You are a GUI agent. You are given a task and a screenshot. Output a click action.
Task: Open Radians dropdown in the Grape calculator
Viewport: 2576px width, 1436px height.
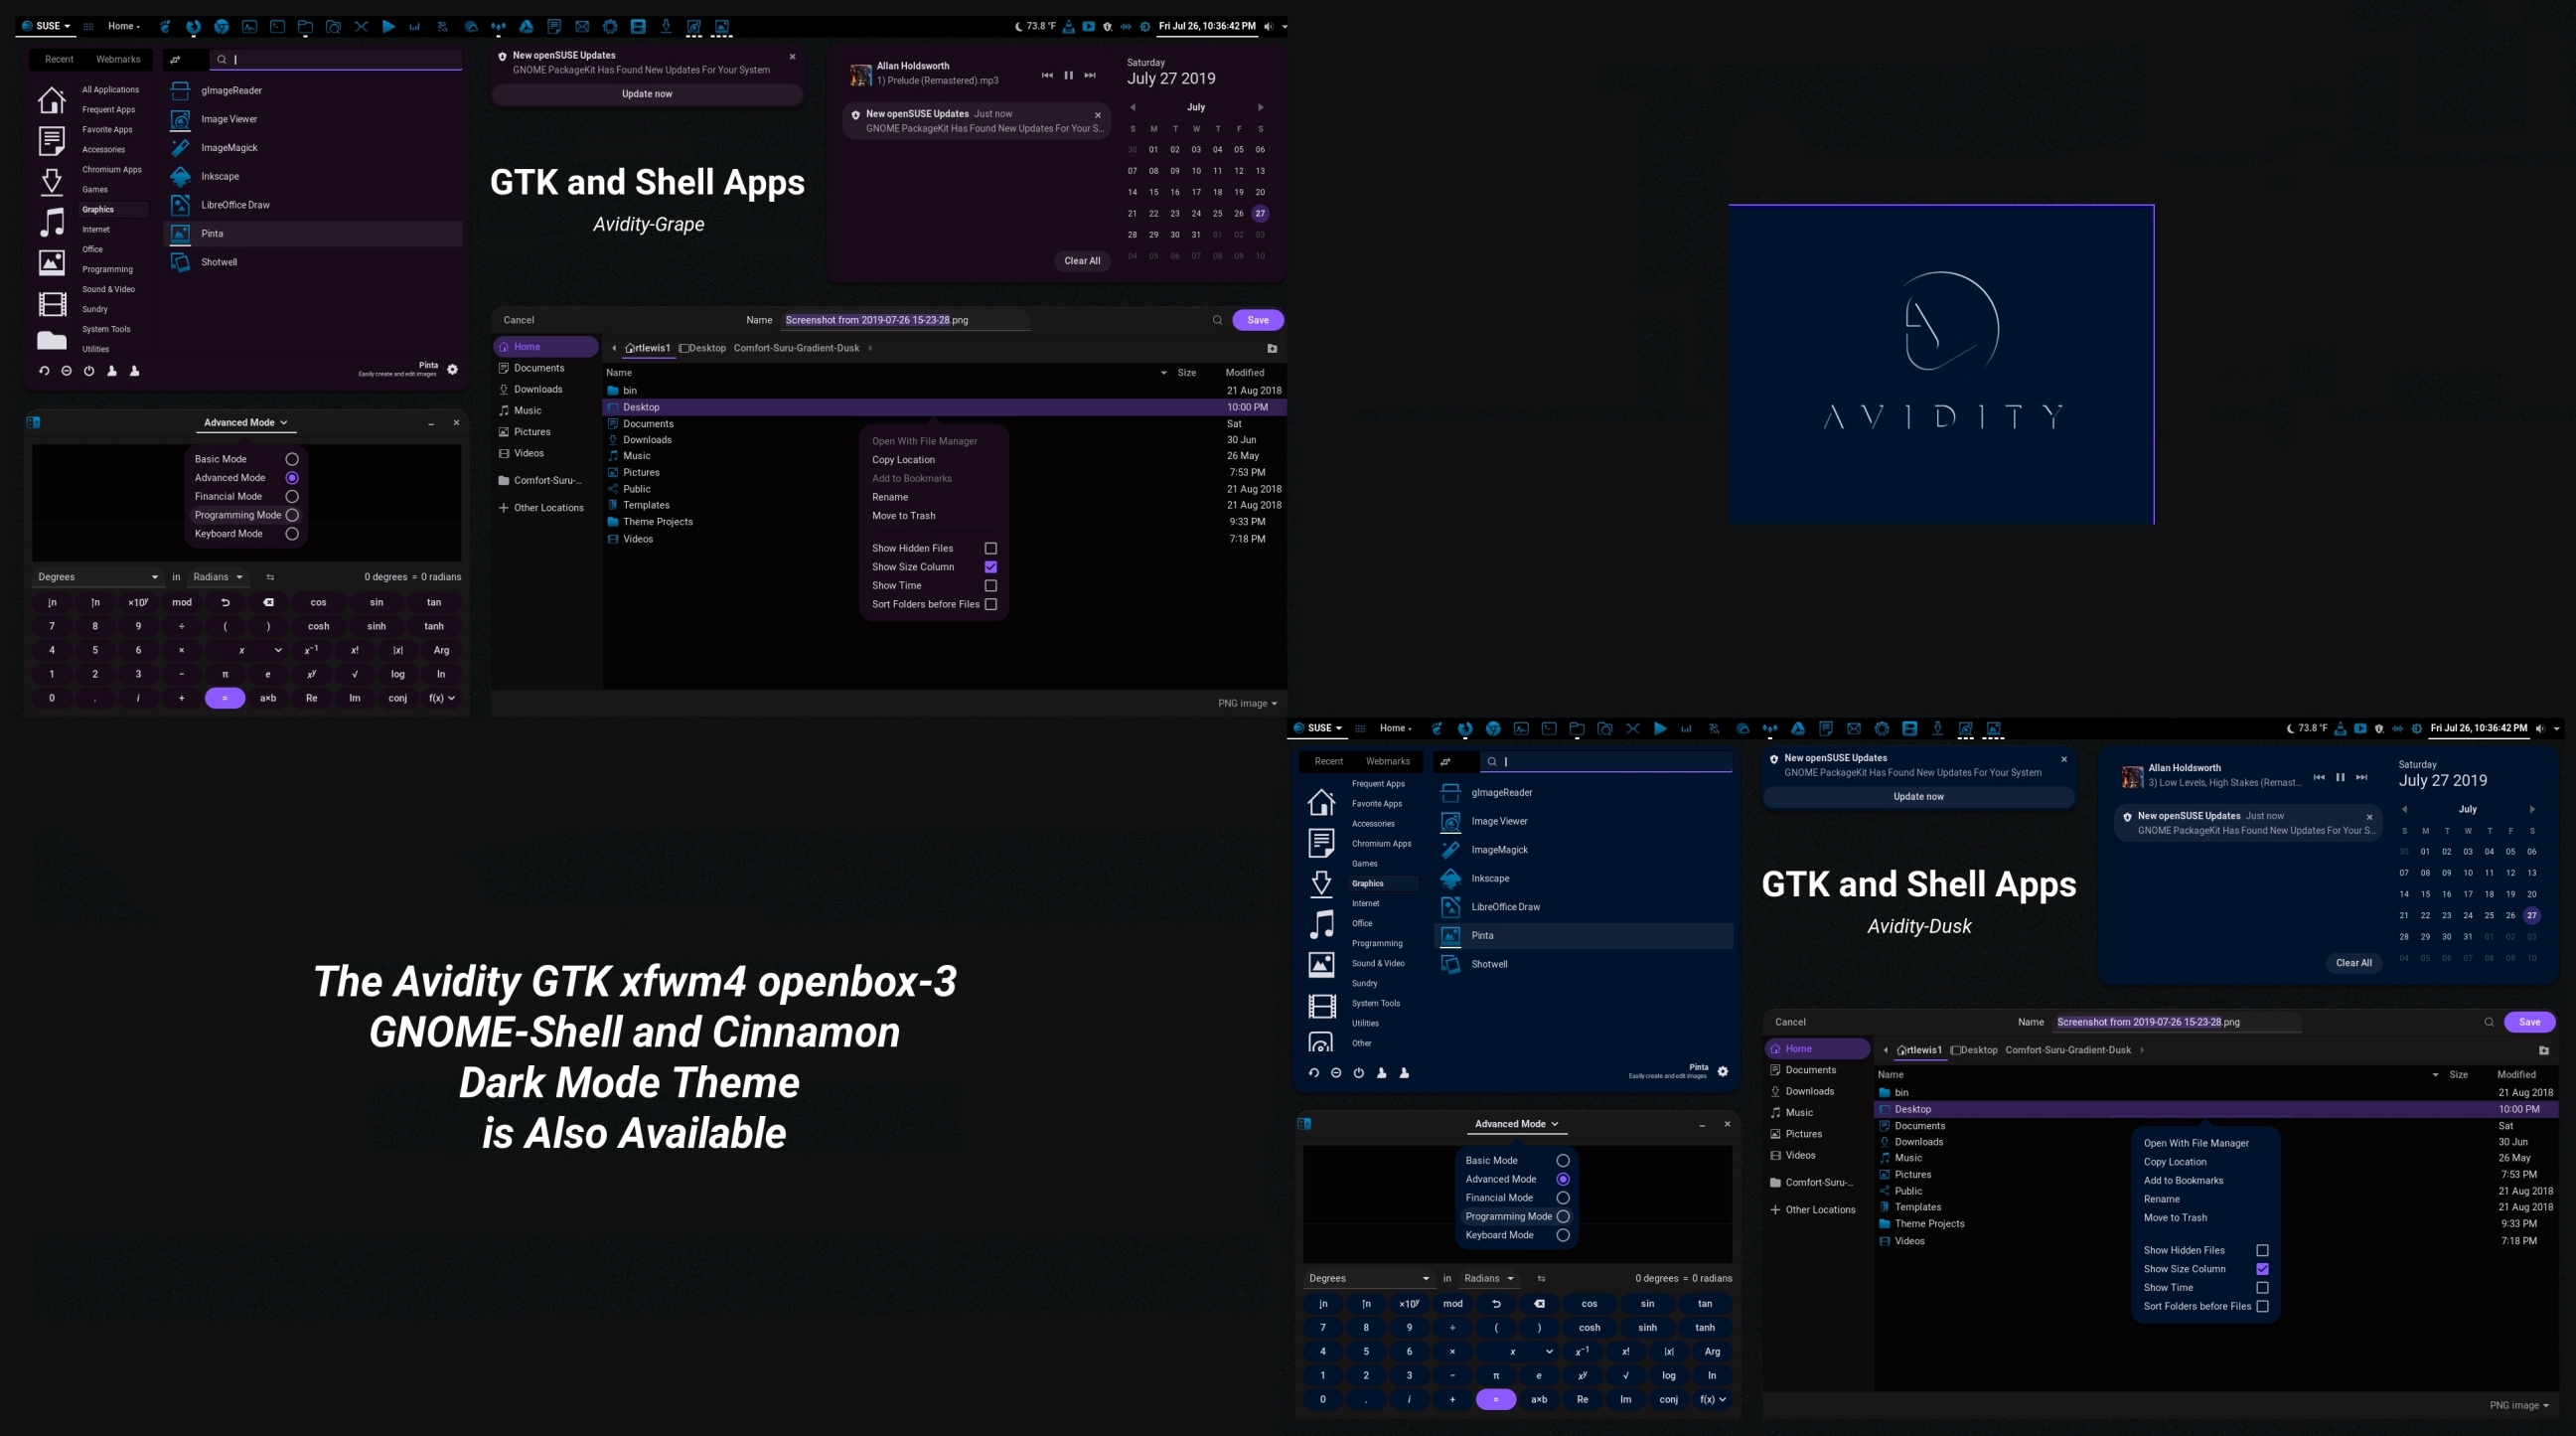pos(218,577)
